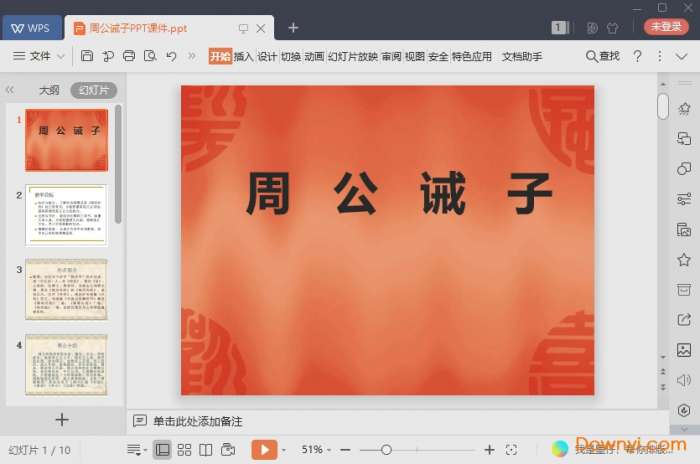Click the WPS home tab
700x464 pixels.
(31, 28)
